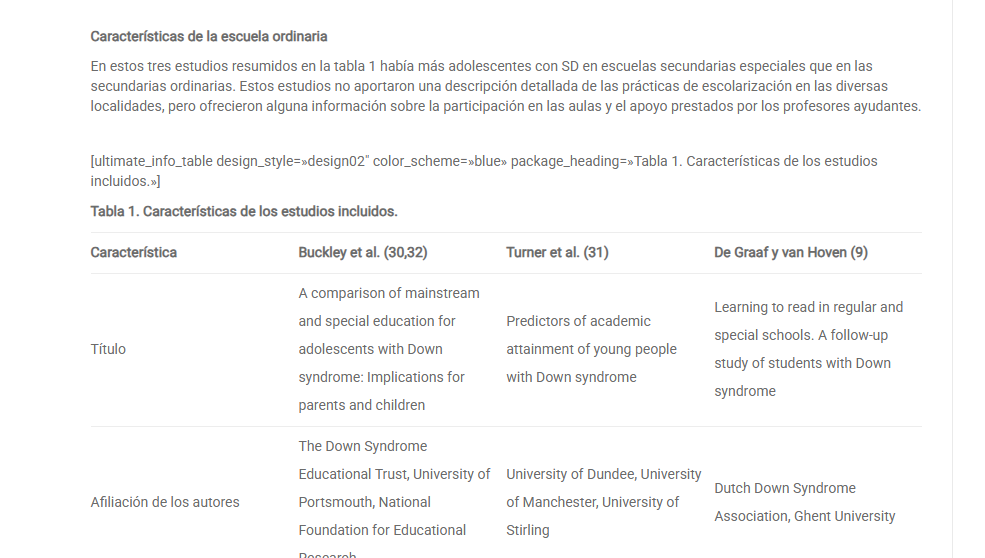Click the ultimate_info_table shortcode text
The height and width of the screenshot is (558, 985).
tap(484, 171)
